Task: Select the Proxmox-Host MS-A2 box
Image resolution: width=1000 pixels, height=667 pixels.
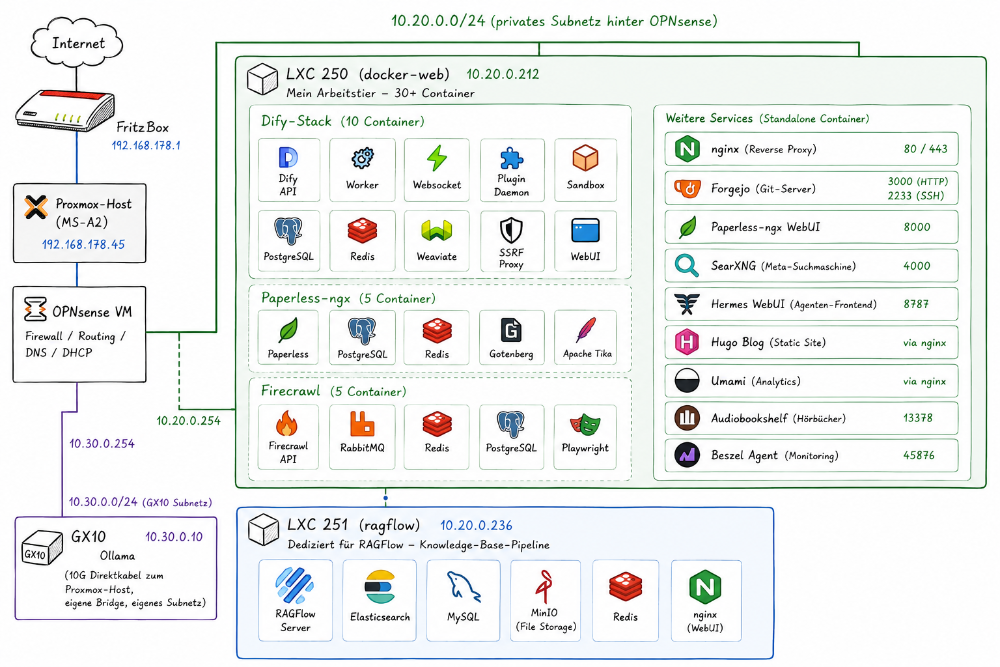Action: point(80,223)
